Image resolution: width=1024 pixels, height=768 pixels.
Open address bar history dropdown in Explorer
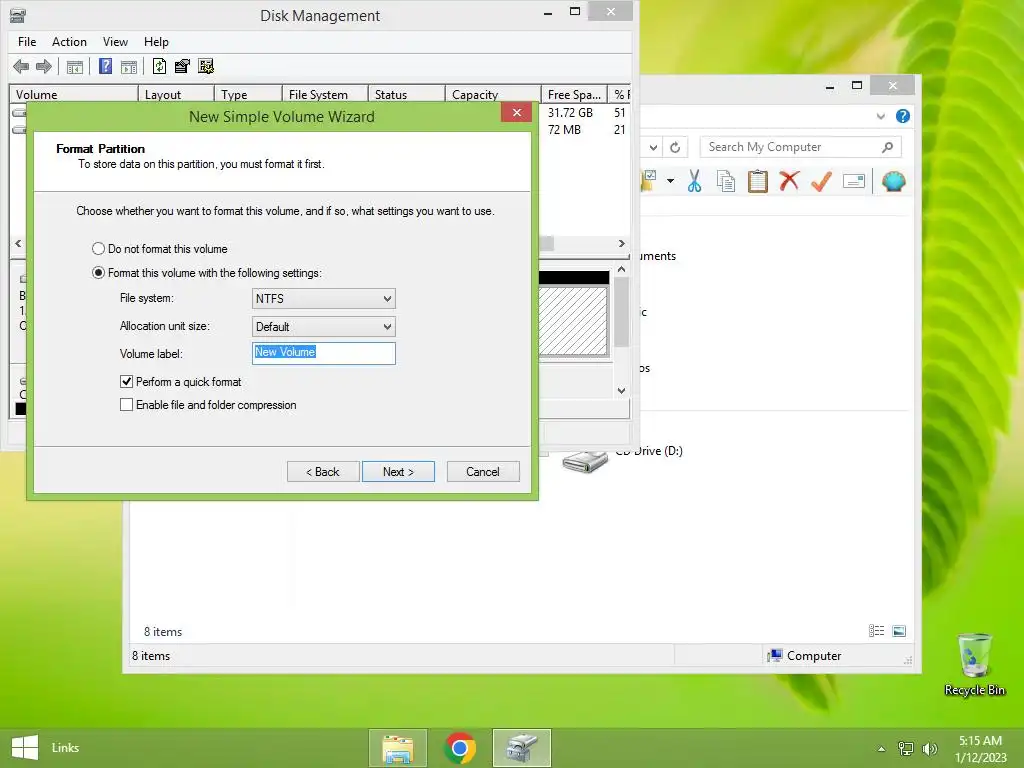point(653,148)
